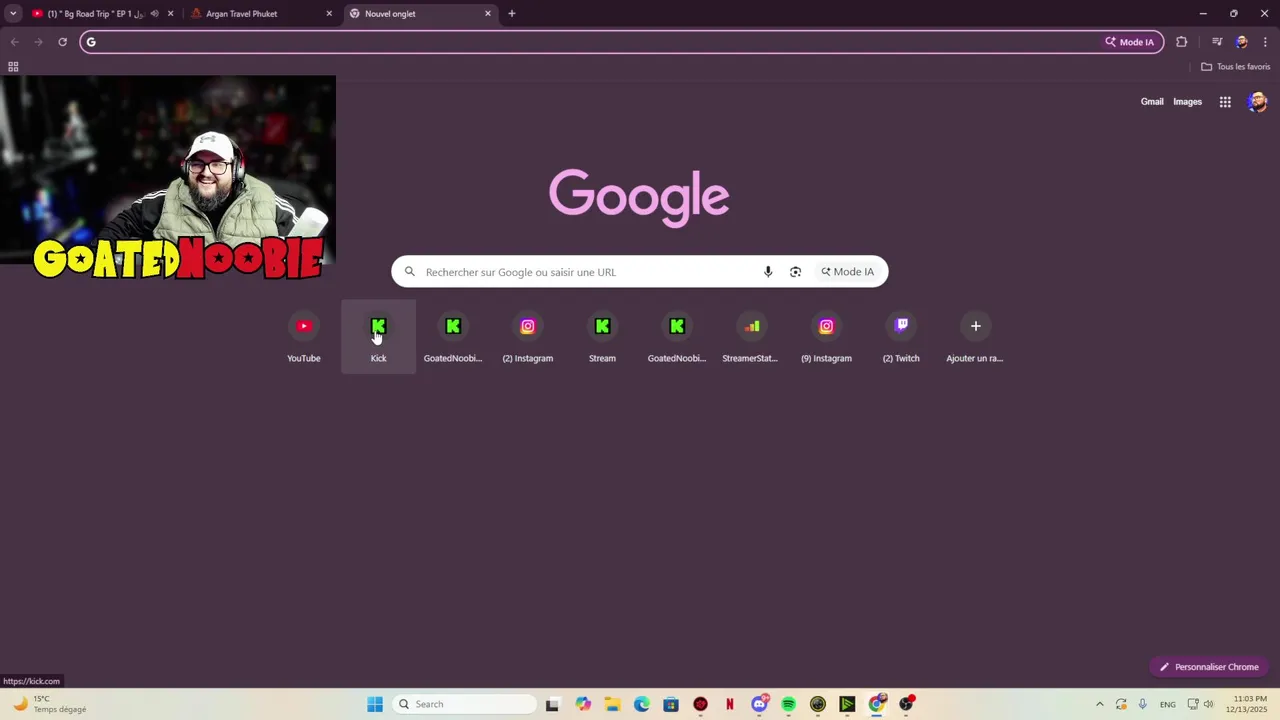Open the ENG language switcher
This screenshot has width=1280, height=720.
point(1167,704)
